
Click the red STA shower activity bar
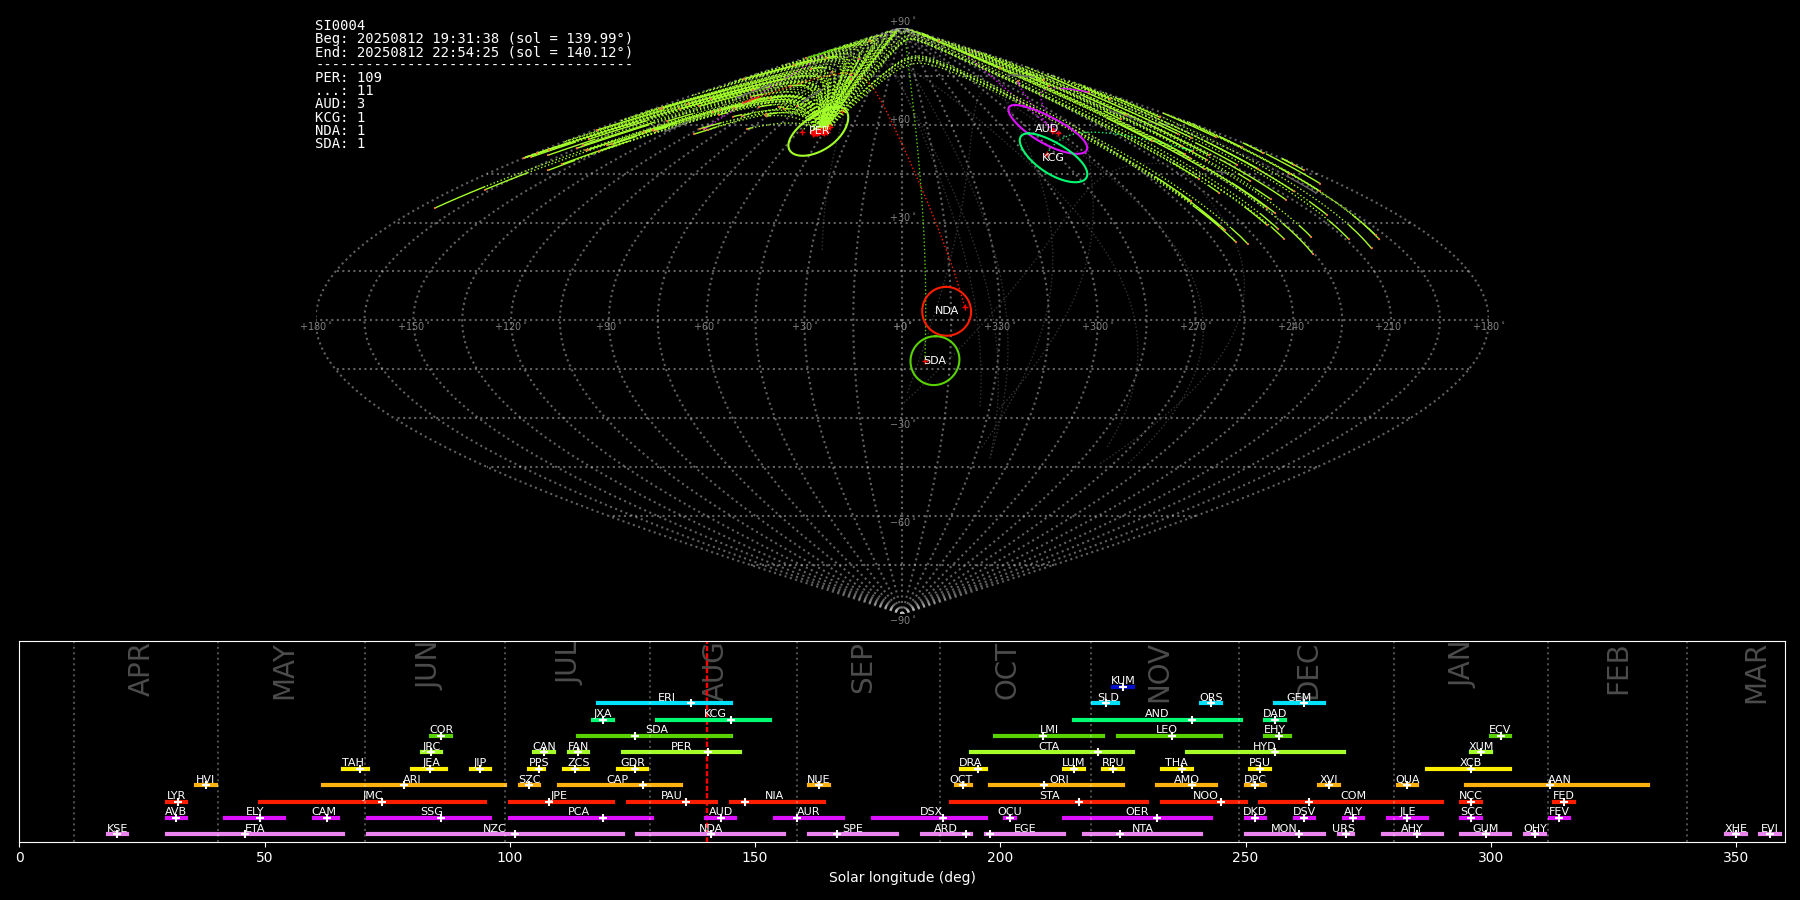click(x=1049, y=801)
